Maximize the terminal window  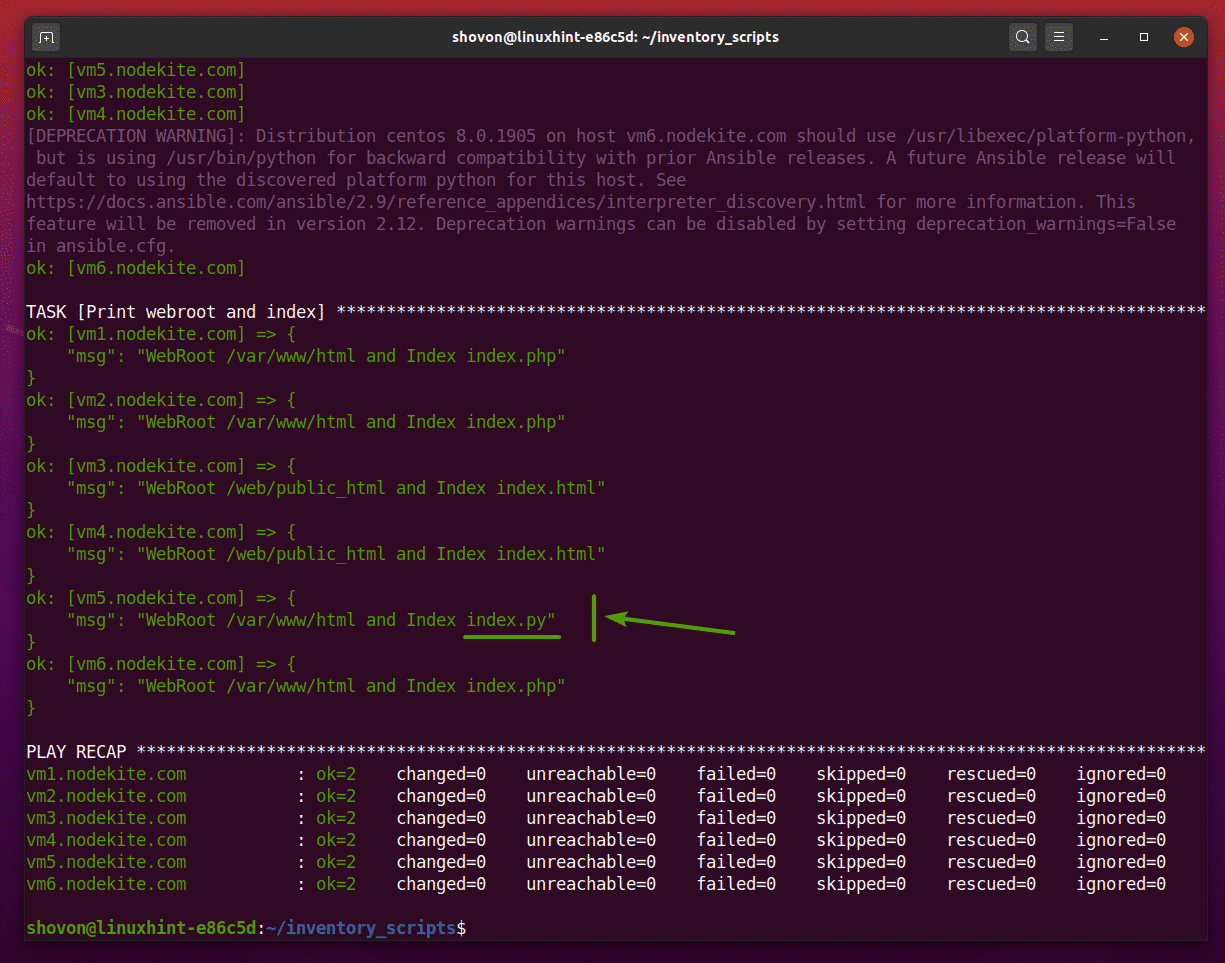[x=1143, y=36]
